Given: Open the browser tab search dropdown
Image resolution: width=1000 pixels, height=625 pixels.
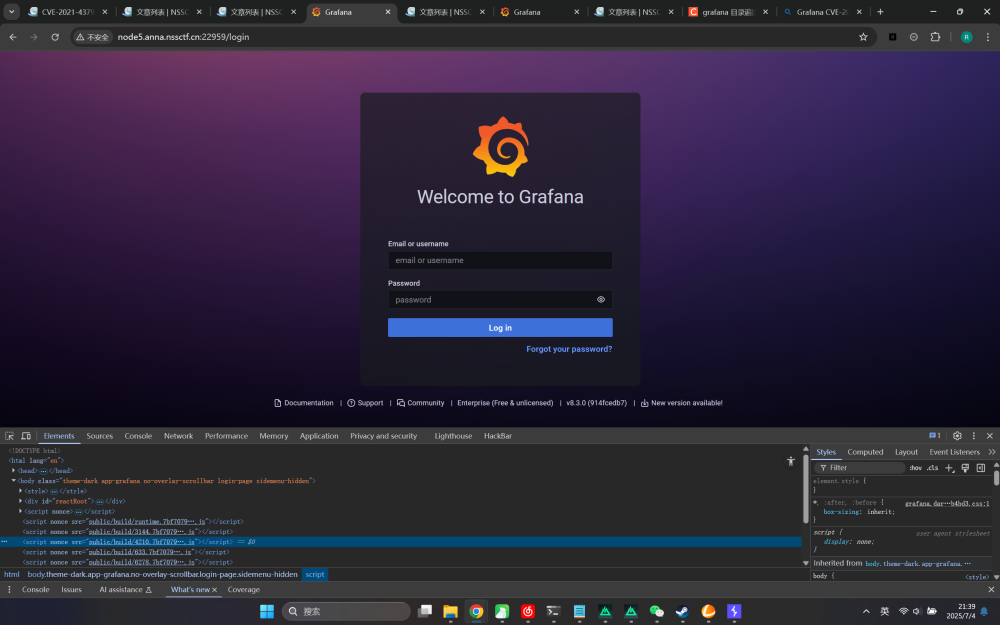Looking at the screenshot, I should [11, 12].
